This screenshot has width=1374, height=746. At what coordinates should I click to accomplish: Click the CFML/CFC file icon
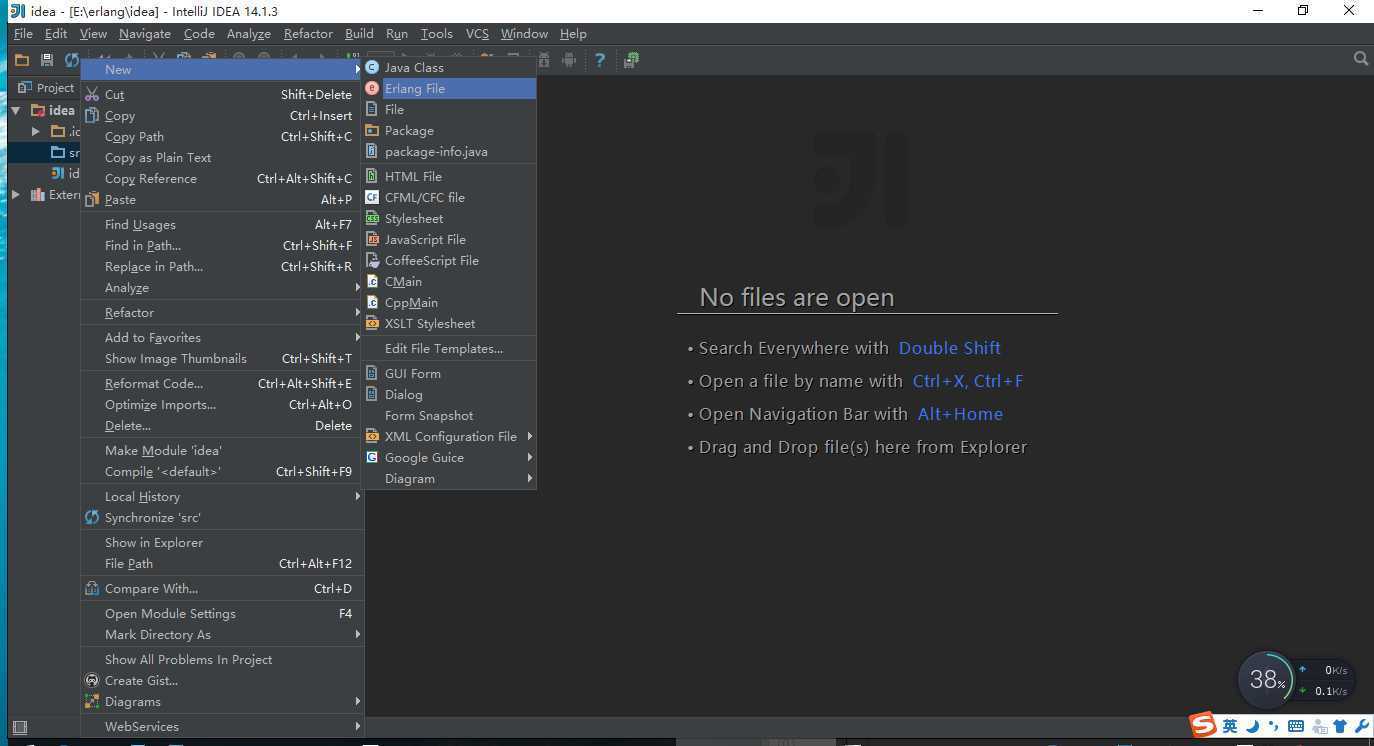372,197
